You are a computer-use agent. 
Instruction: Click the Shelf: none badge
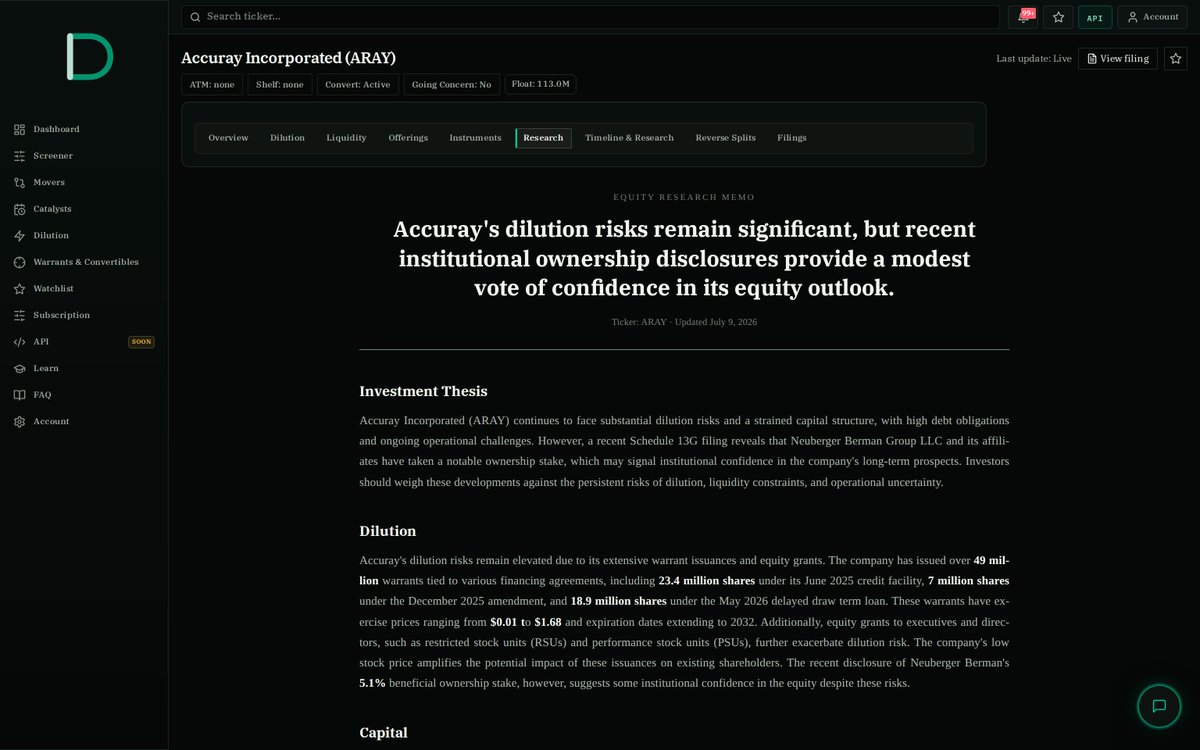coord(280,85)
